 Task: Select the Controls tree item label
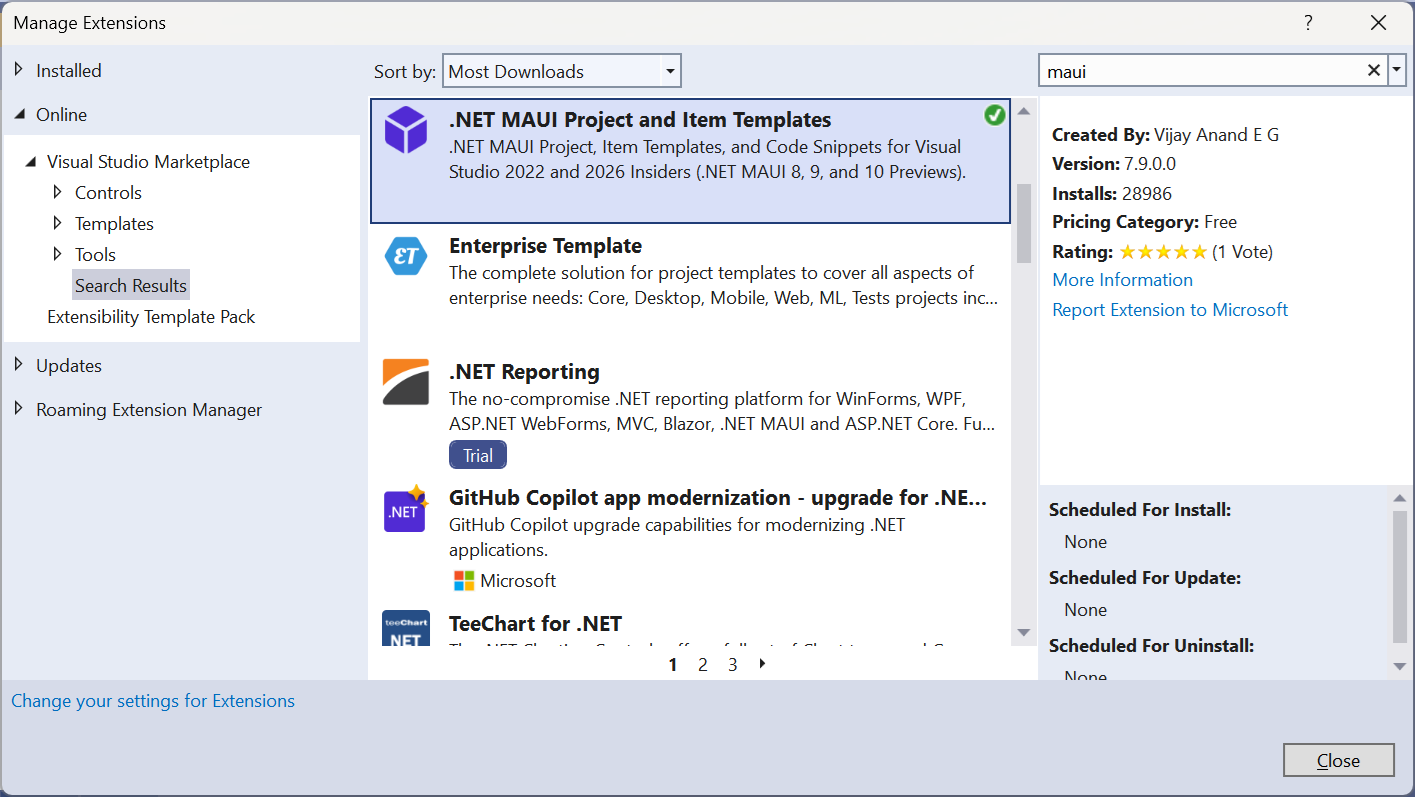click(108, 192)
